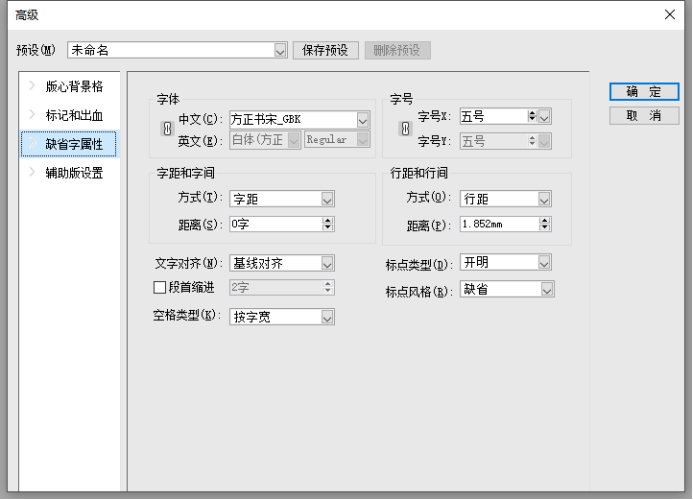Click the 取消 button

click(x=644, y=116)
